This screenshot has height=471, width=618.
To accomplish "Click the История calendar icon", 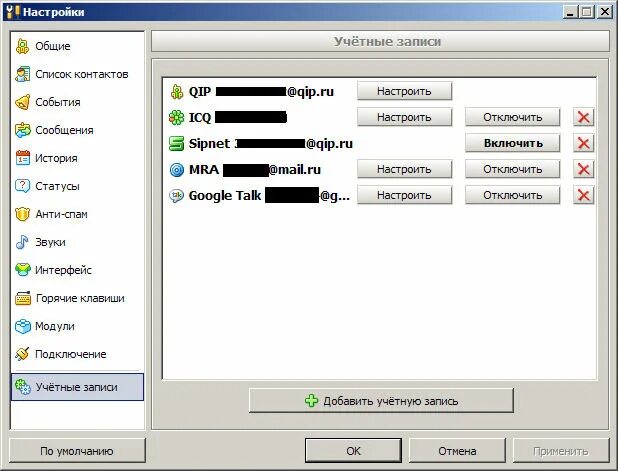I will coord(22,158).
